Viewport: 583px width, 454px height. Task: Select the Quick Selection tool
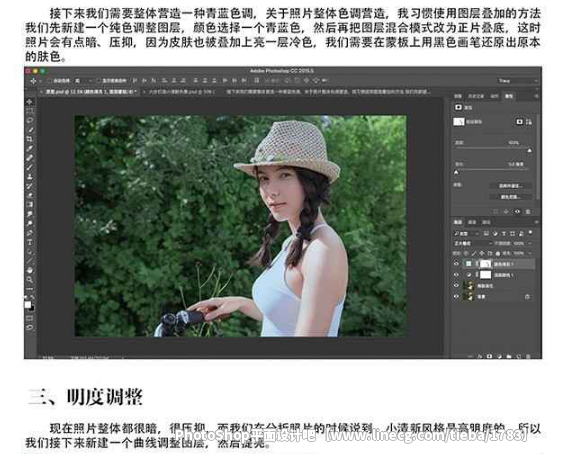tap(30, 129)
